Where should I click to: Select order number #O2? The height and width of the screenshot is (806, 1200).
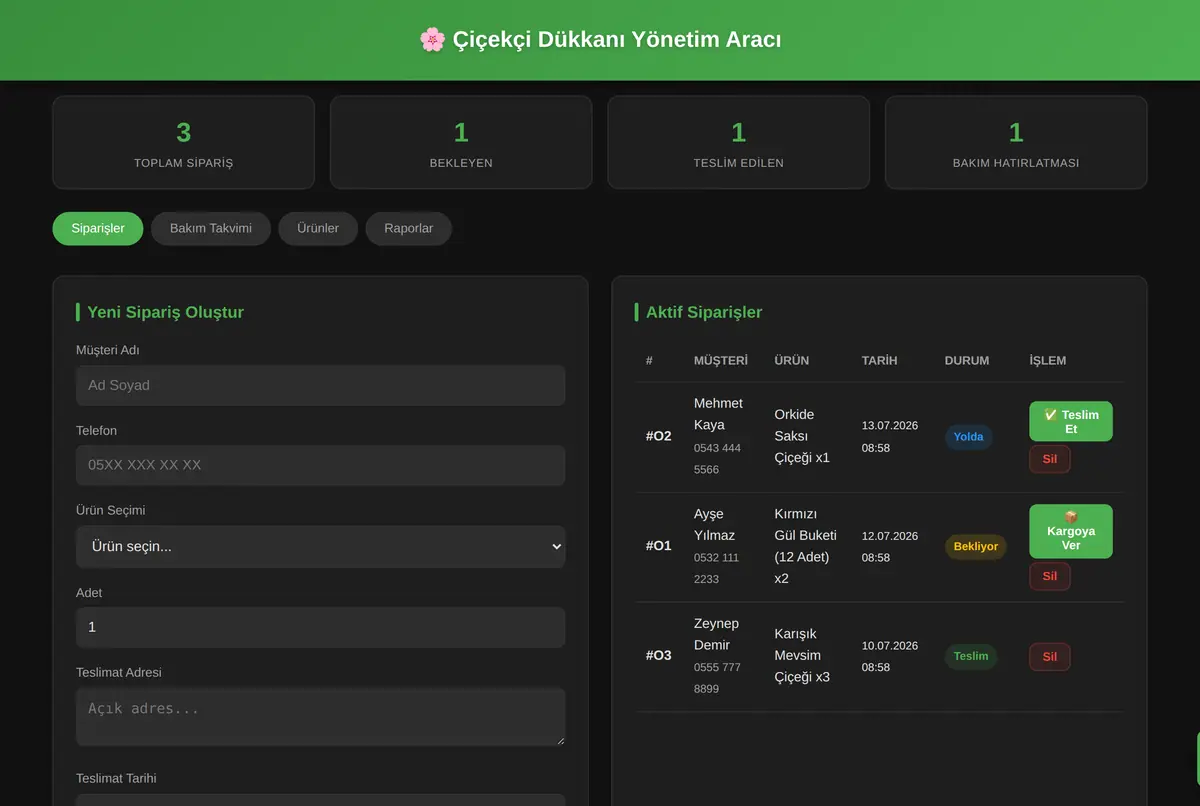659,436
